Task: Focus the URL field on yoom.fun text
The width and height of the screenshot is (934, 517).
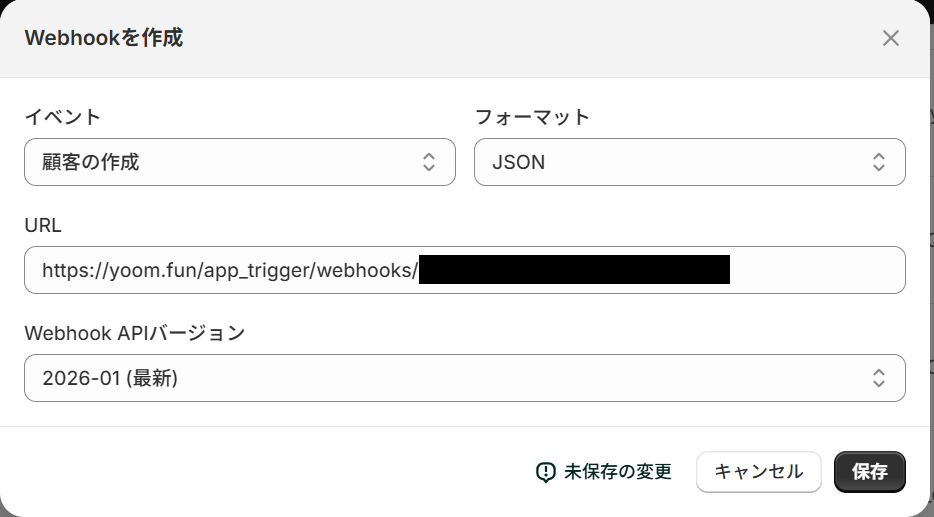Action: coord(230,270)
